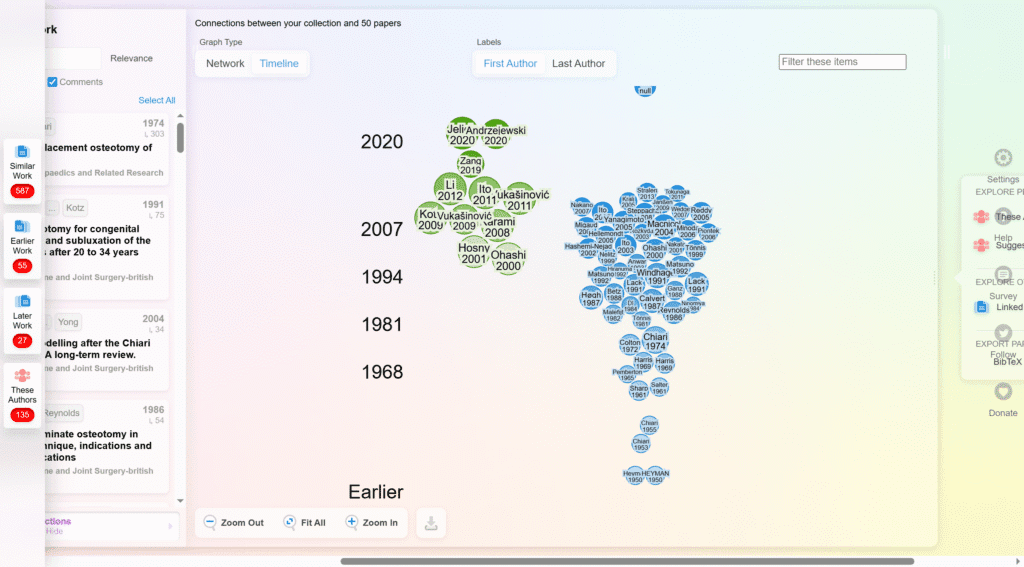Click the Zoom Out button

pyautogui.click(x=234, y=523)
